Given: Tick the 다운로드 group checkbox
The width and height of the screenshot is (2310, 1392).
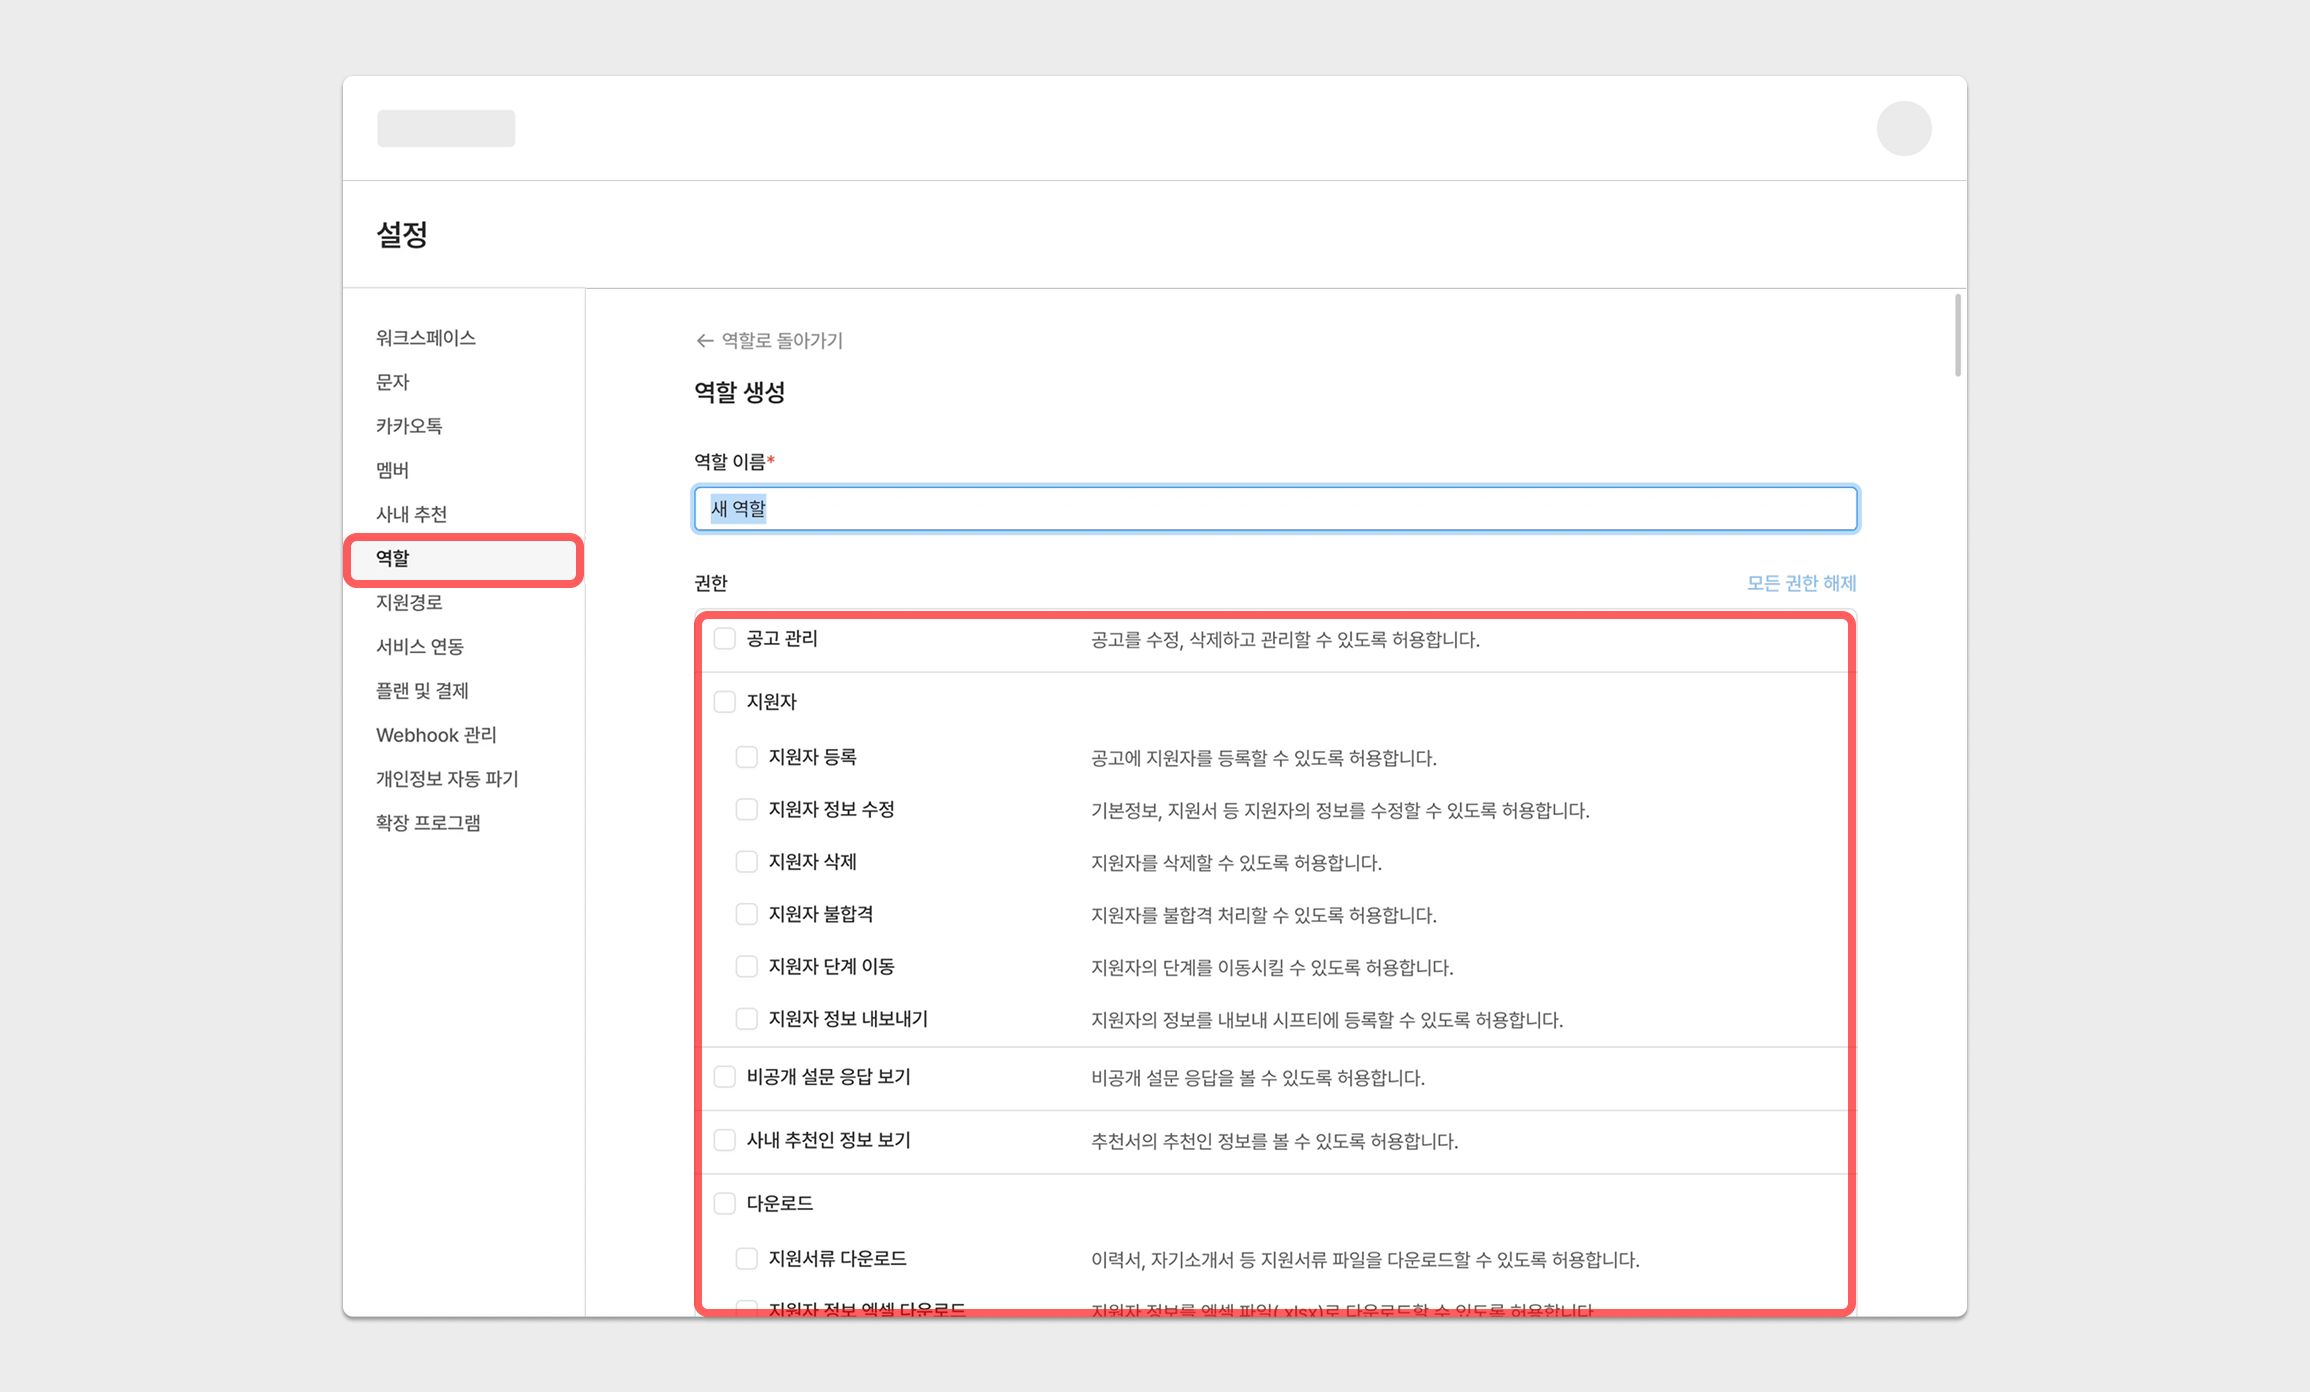Looking at the screenshot, I should tap(725, 1203).
